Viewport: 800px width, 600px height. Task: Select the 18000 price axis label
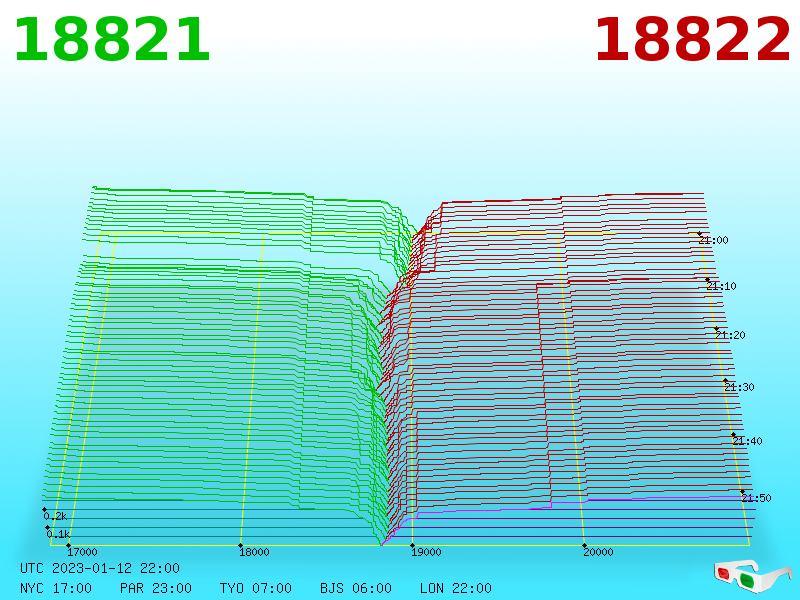254,552
